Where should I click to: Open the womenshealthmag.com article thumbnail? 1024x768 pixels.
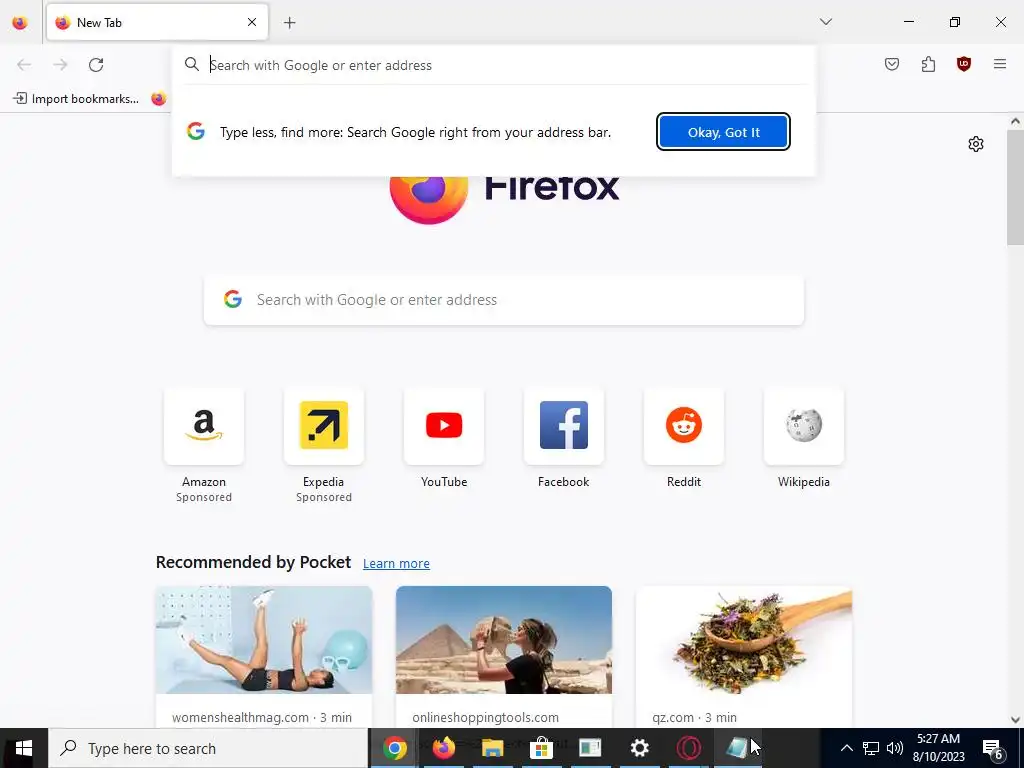(264, 640)
